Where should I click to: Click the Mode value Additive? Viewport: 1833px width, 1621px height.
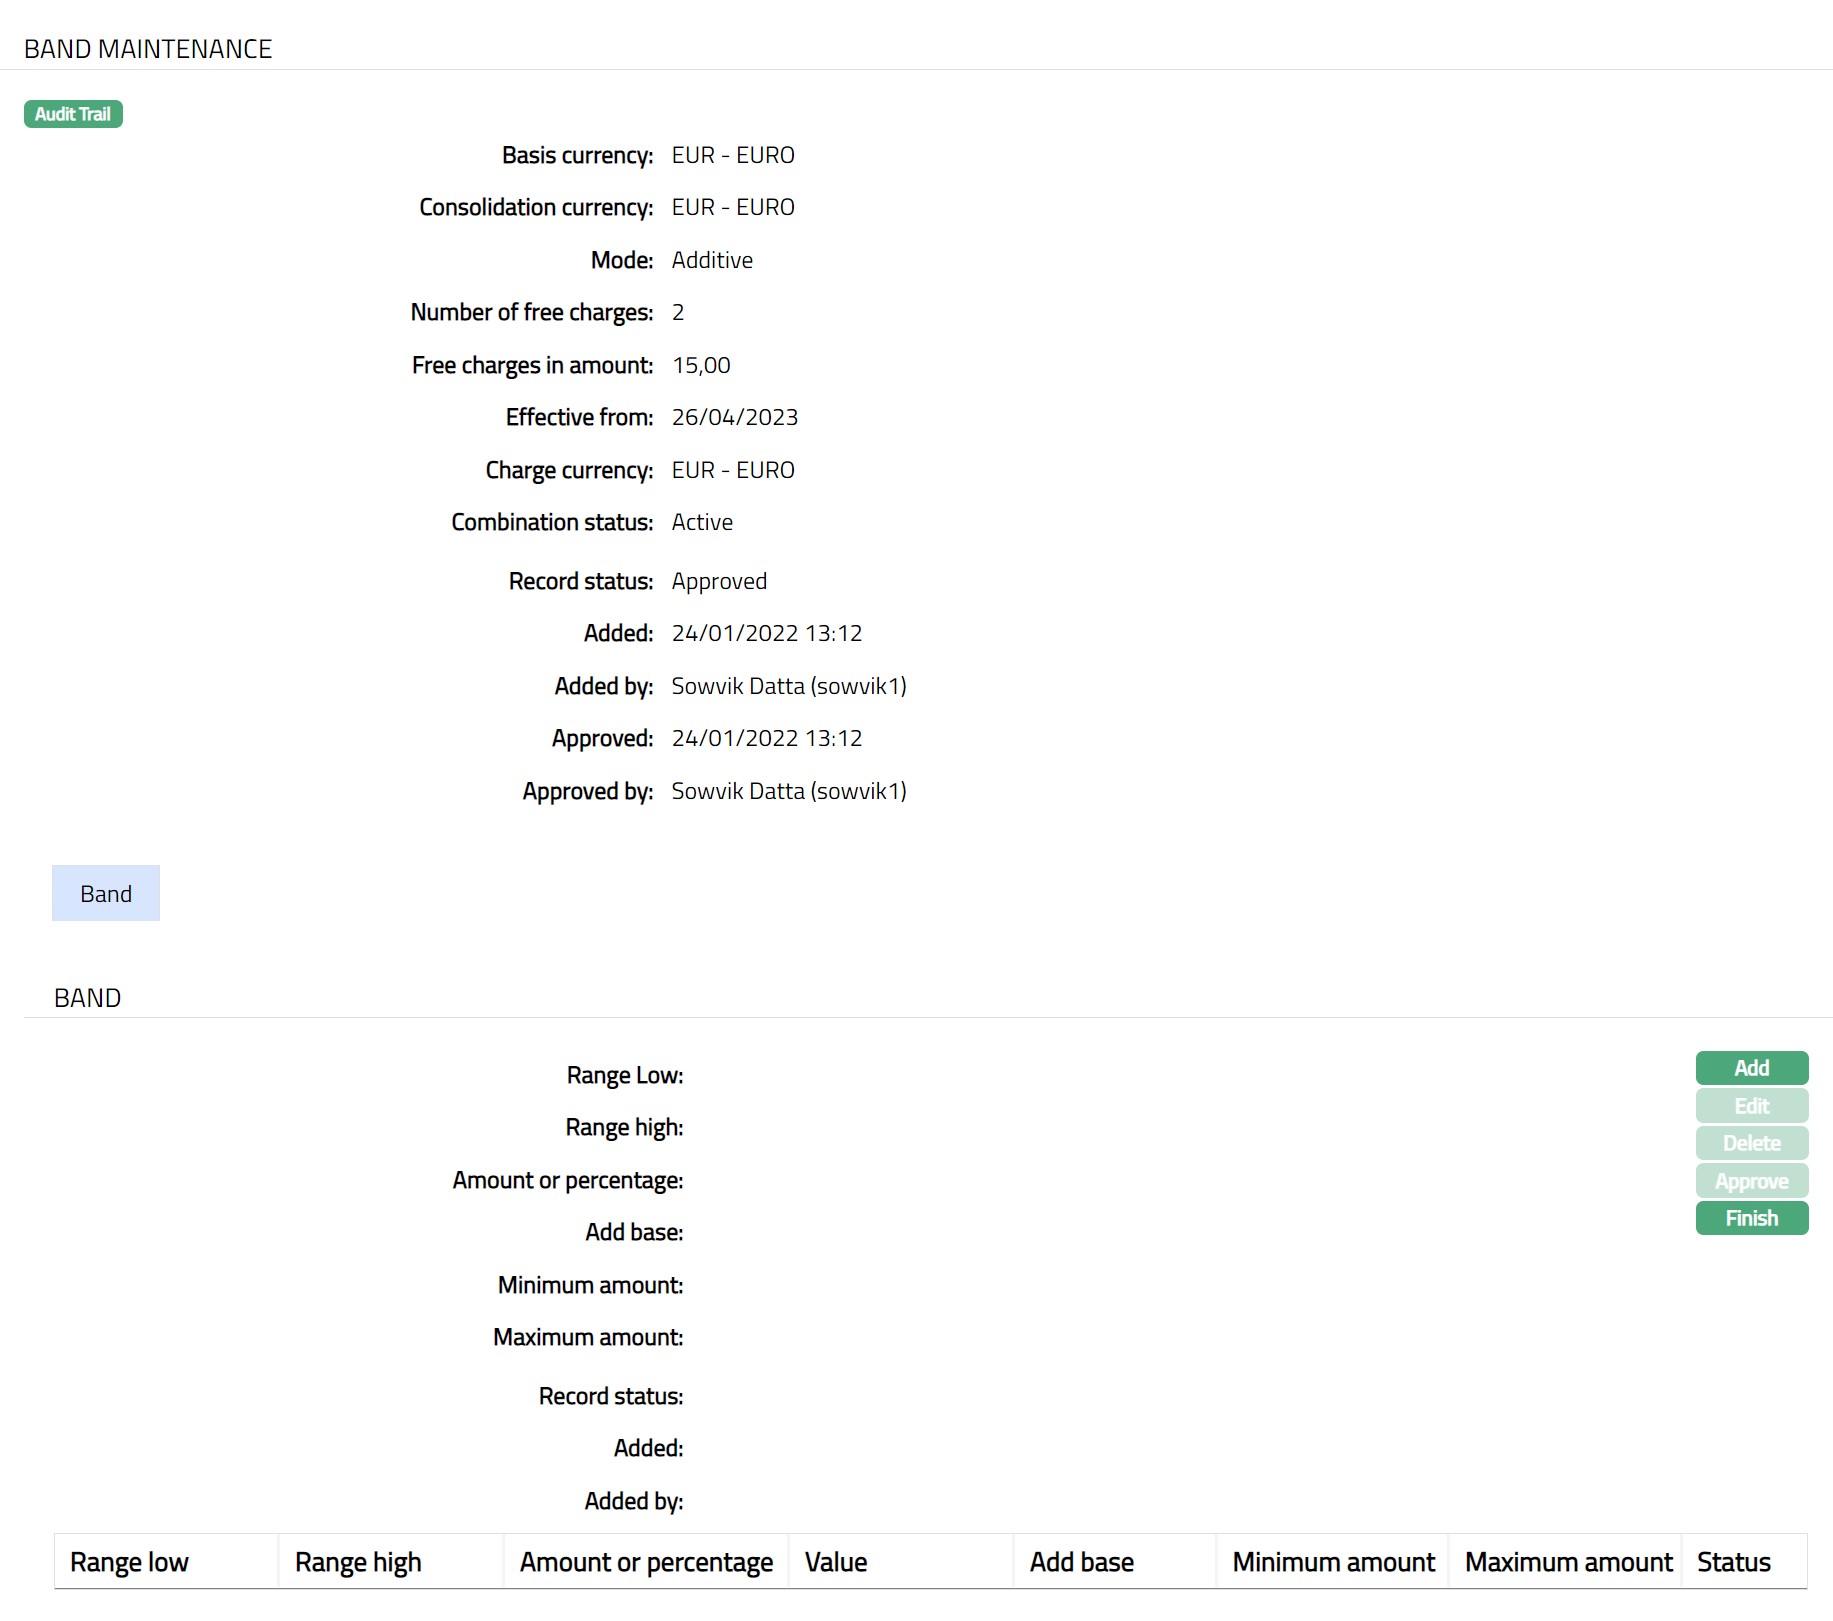click(712, 260)
